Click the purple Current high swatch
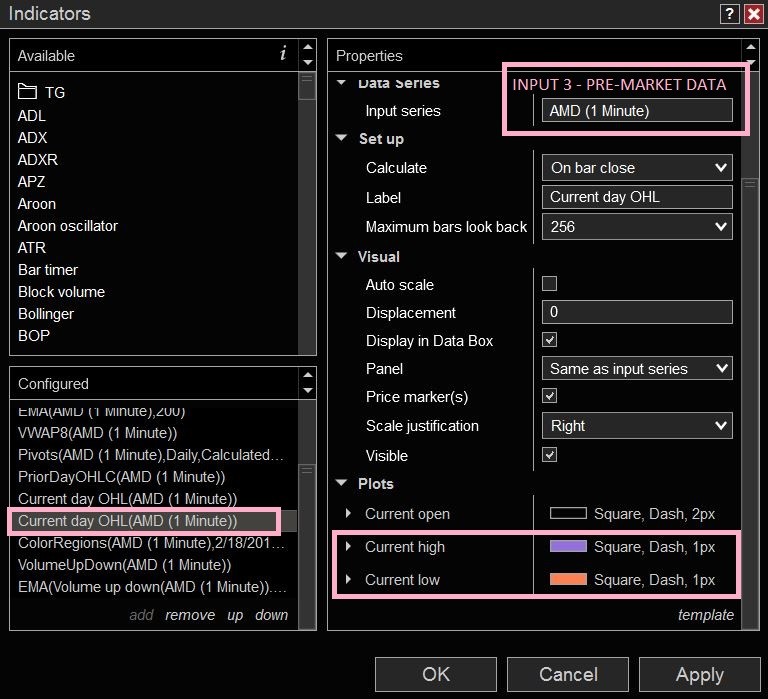Screen dimensions: 768x699 click(568, 546)
